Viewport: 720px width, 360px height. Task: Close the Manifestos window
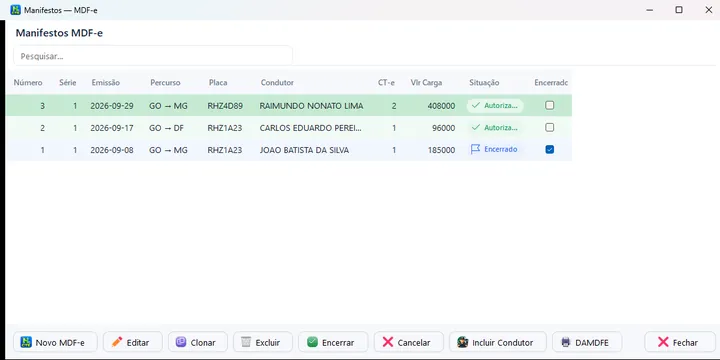(x=709, y=10)
